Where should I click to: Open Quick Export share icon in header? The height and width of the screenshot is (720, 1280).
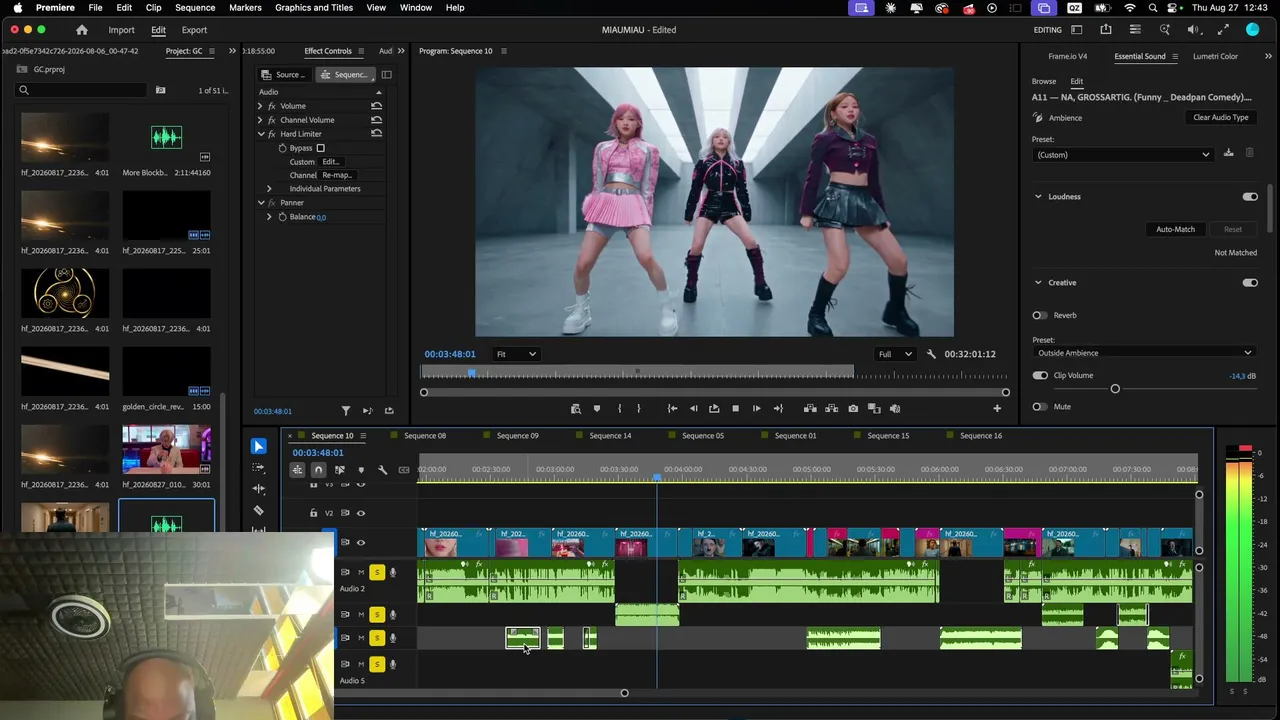click(x=1105, y=30)
